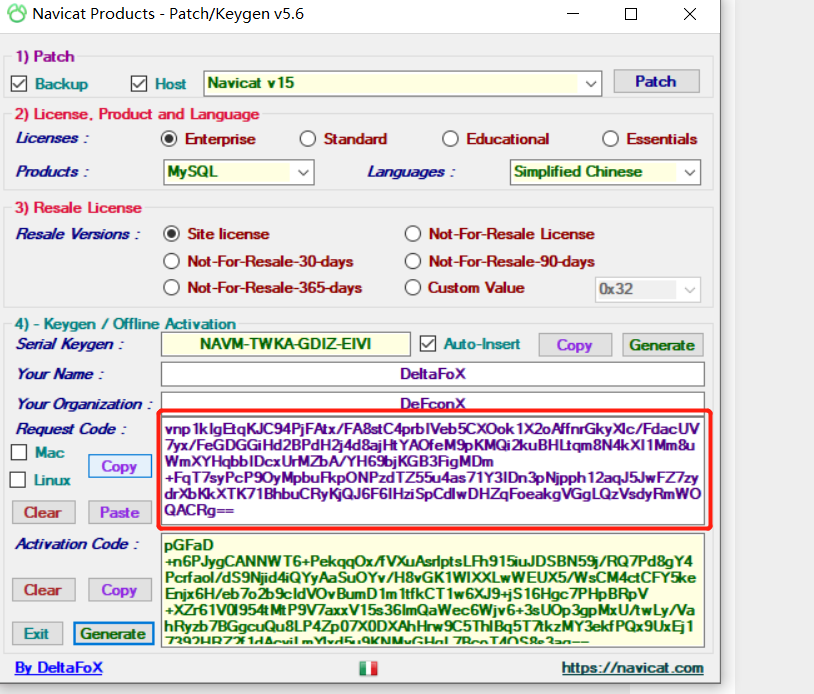
Task: Minimize the Patch/Keygen window
Action: tap(573, 14)
